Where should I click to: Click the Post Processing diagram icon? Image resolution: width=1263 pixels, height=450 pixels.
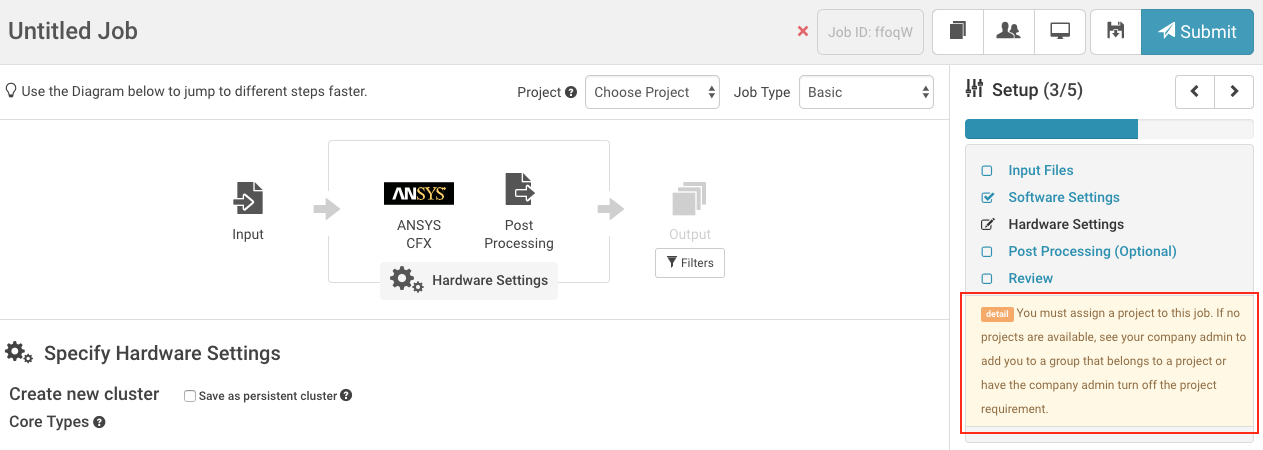pos(519,190)
